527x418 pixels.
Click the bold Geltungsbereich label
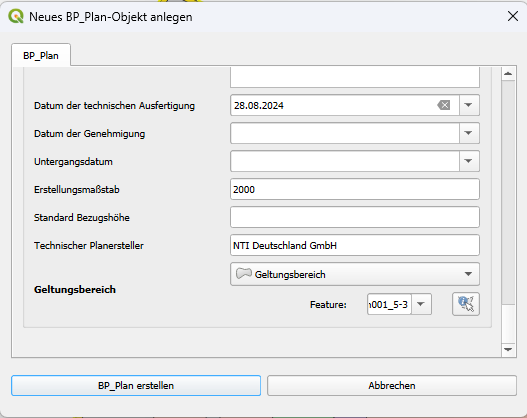[75, 289]
